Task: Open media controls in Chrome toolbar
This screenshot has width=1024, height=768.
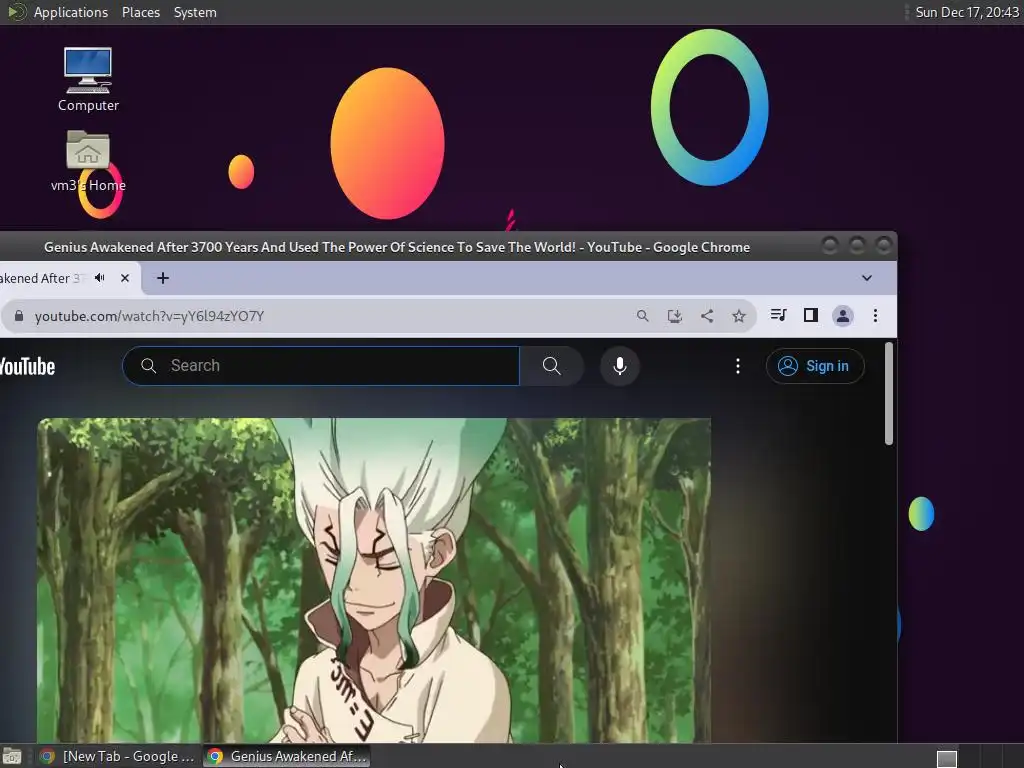Action: click(x=778, y=315)
